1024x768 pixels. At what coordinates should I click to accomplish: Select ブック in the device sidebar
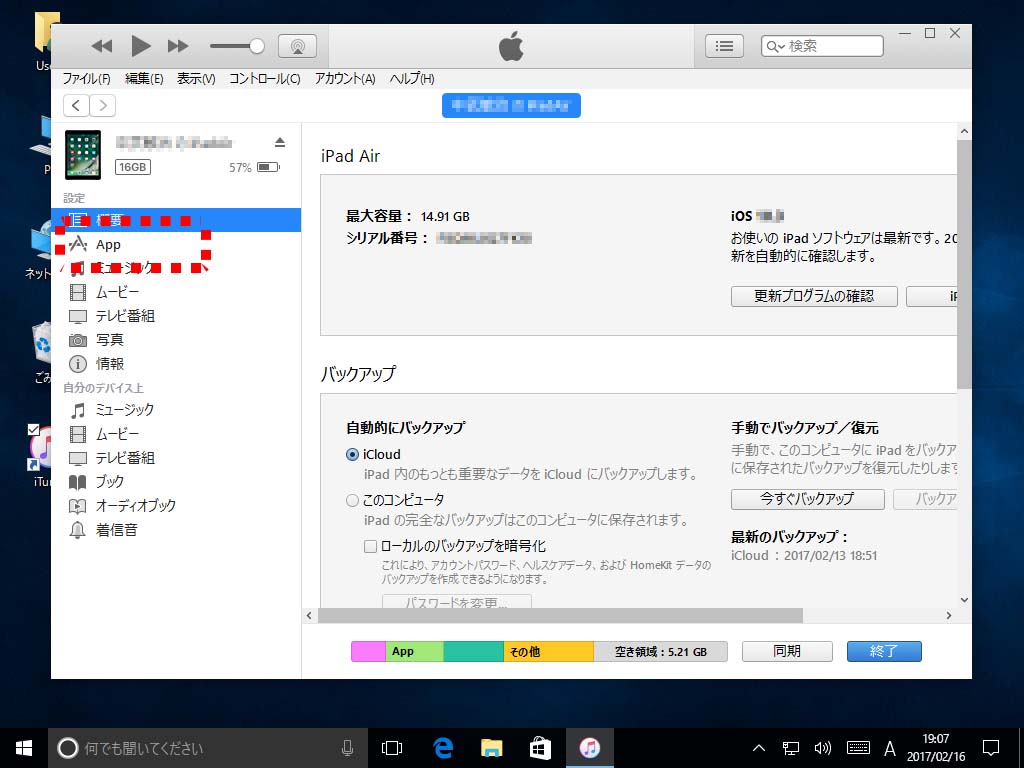[109, 482]
